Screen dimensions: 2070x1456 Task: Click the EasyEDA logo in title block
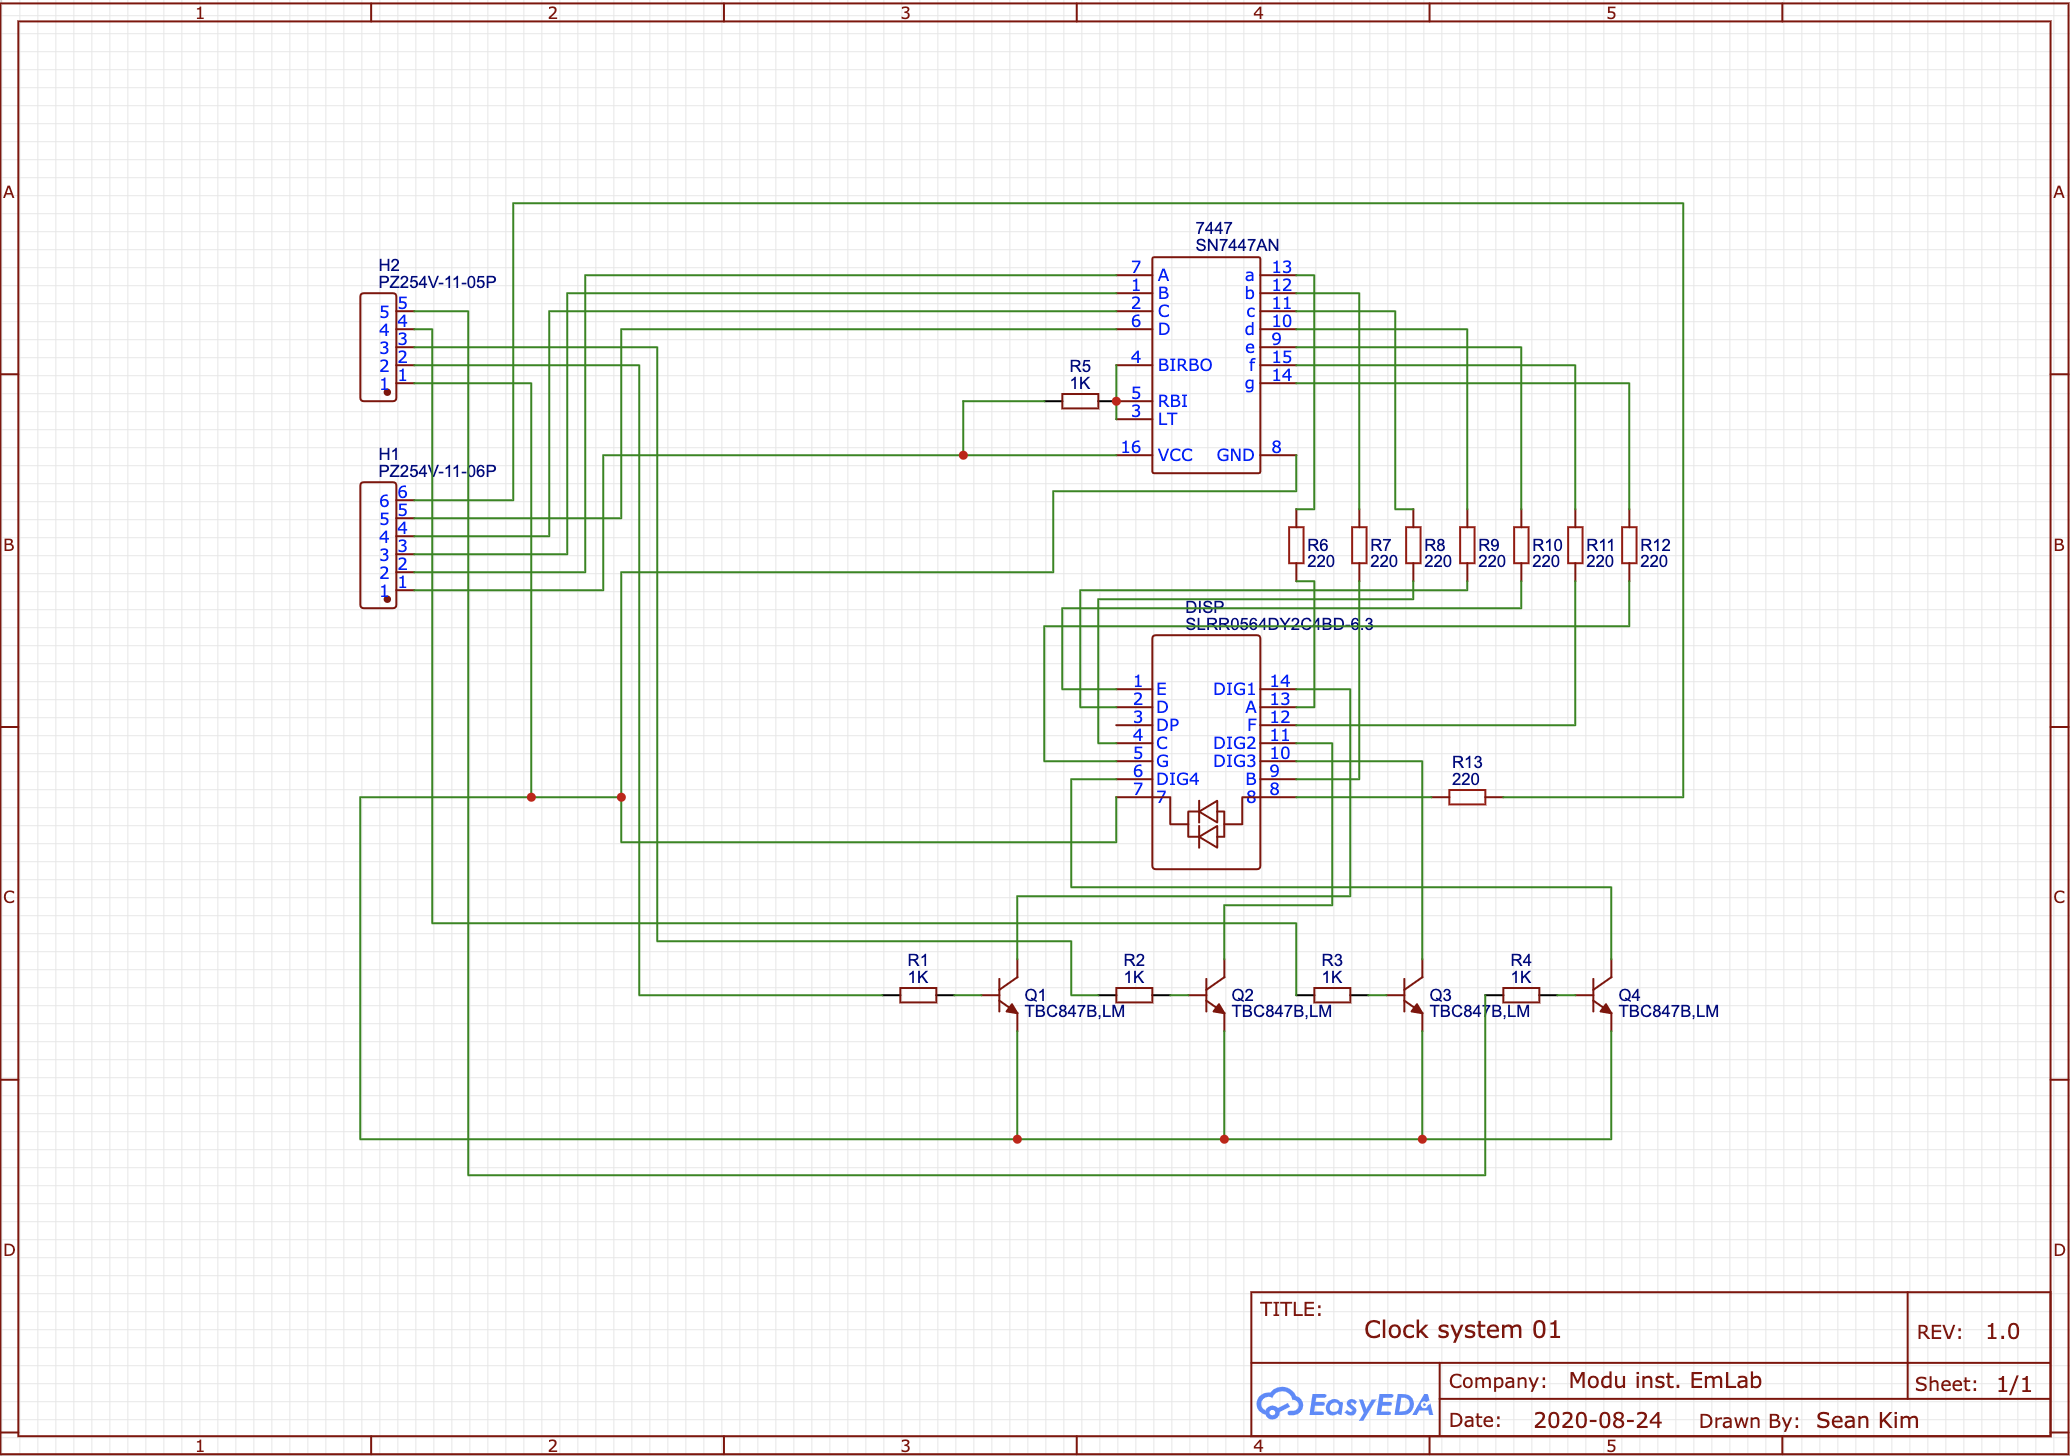click(x=1345, y=1405)
